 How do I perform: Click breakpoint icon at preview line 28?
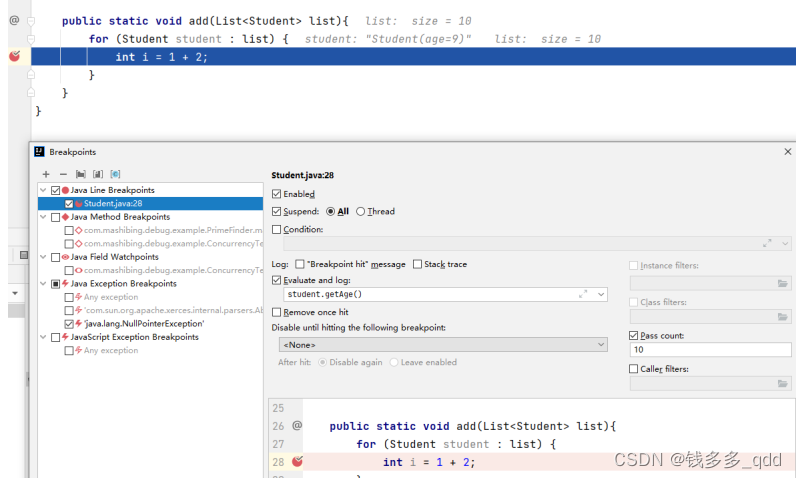pyautogui.click(x=297, y=461)
